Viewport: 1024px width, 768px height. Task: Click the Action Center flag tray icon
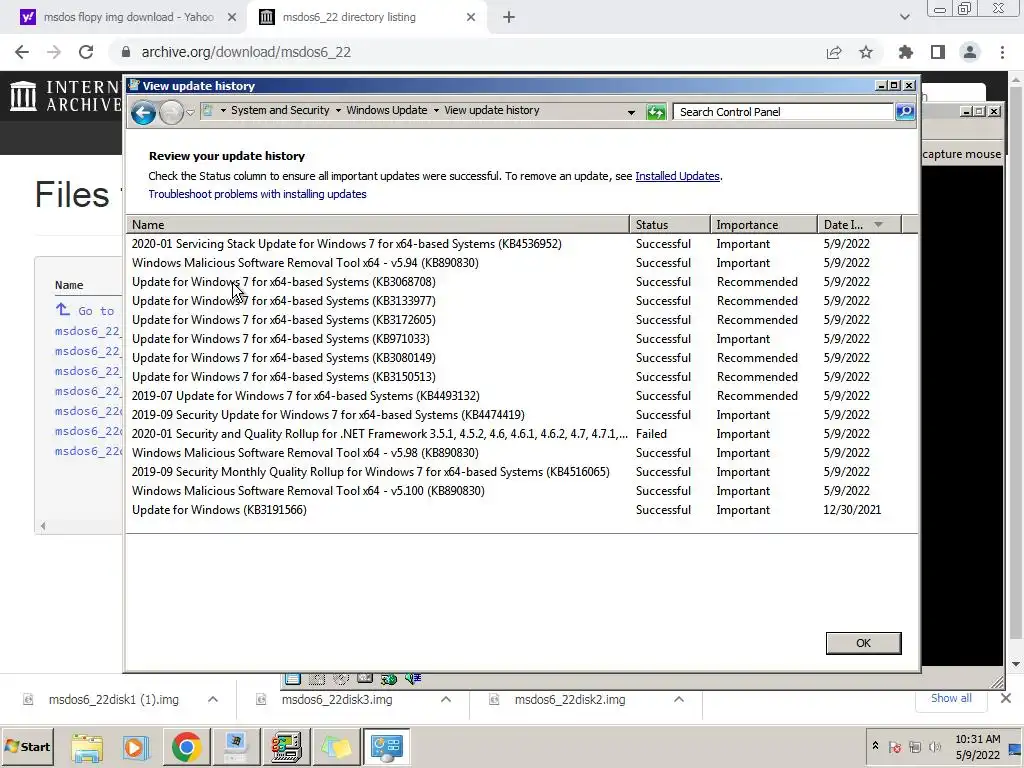click(895, 746)
